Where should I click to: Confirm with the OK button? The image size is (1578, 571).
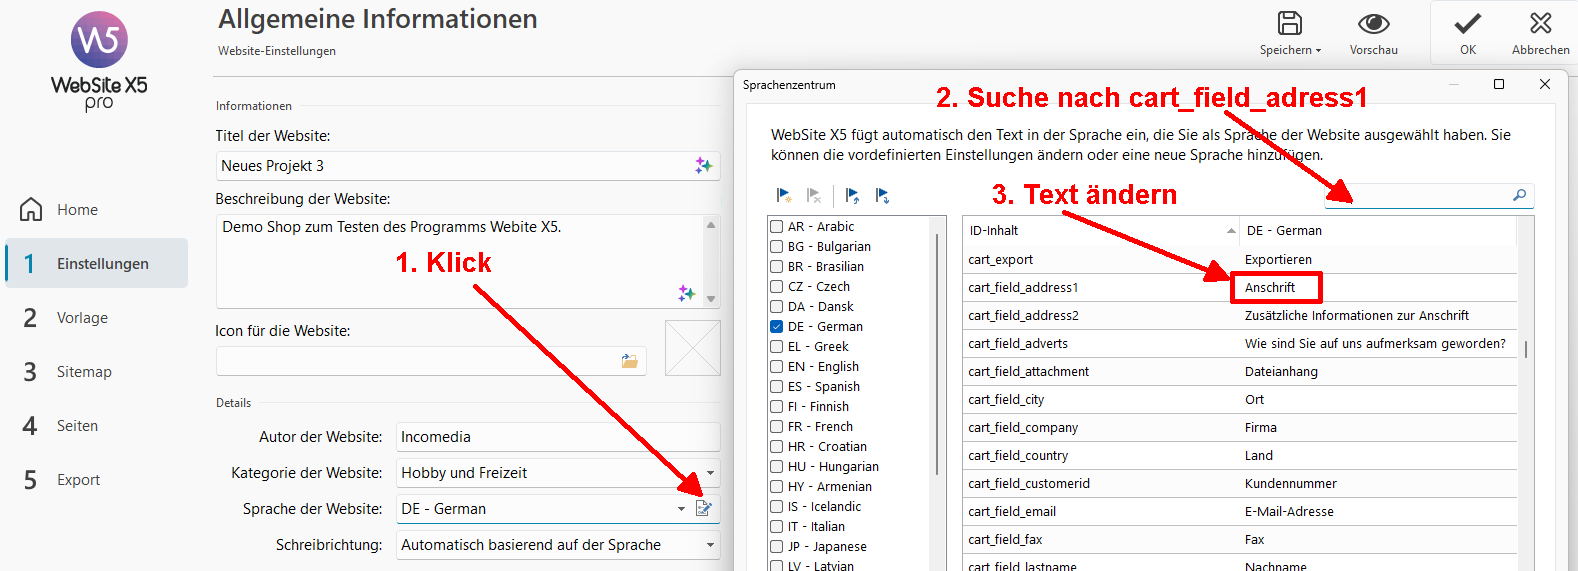tap(1467, 32)
